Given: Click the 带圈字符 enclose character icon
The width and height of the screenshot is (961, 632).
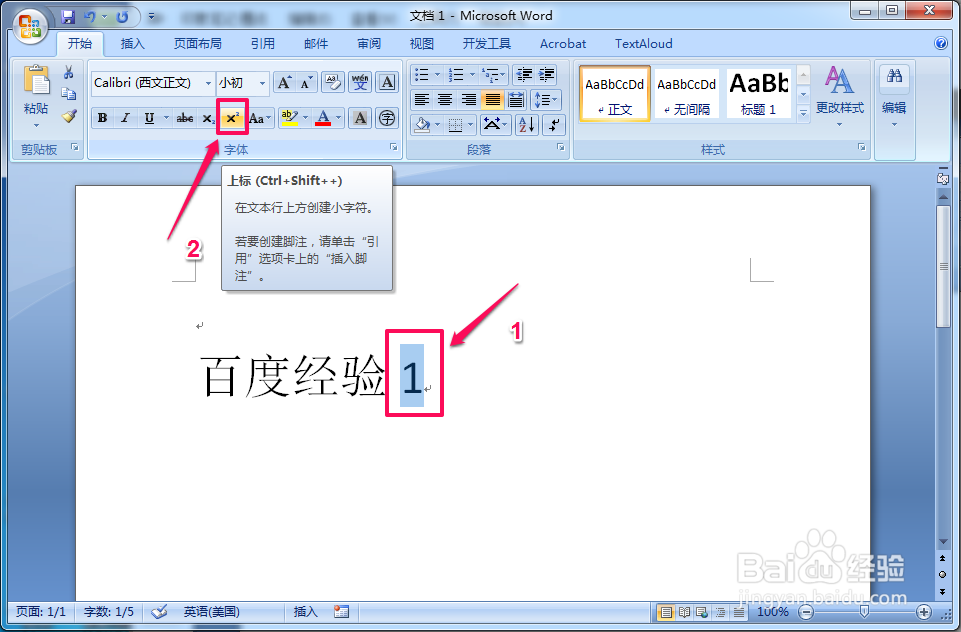Looking at the screenshot, I should [387, 117].
